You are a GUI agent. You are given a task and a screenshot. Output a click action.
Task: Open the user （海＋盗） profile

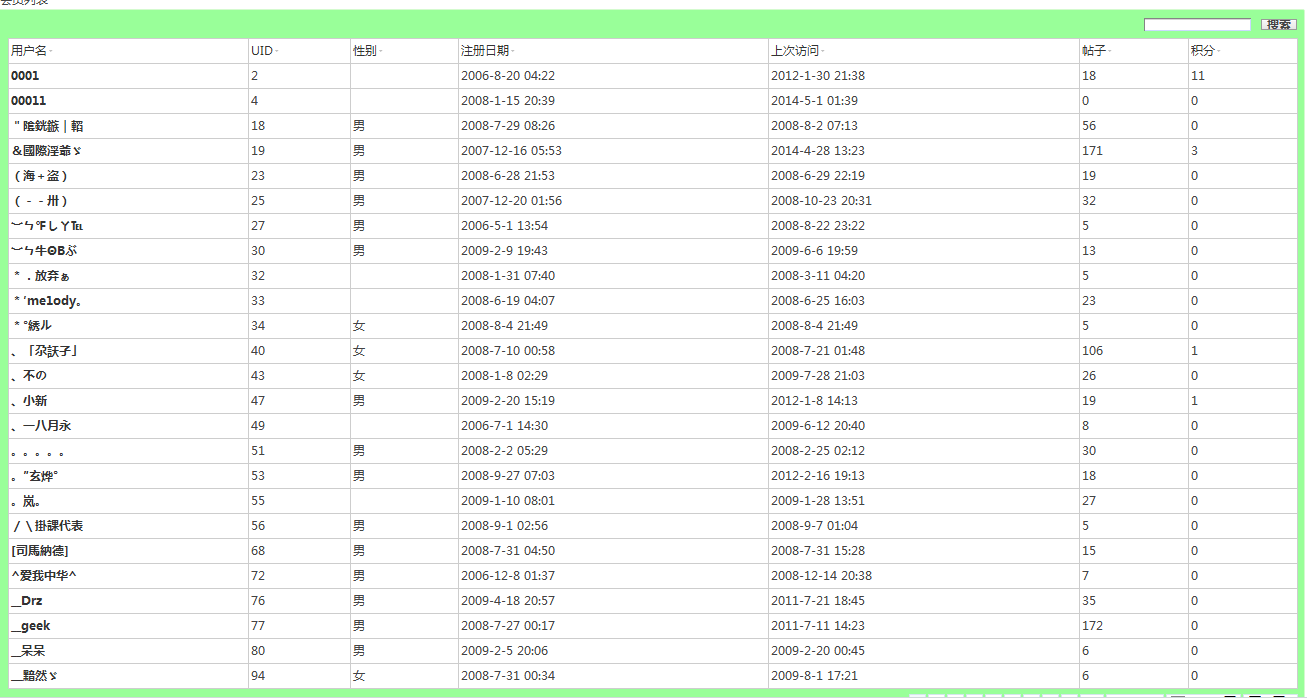point(41,176)
